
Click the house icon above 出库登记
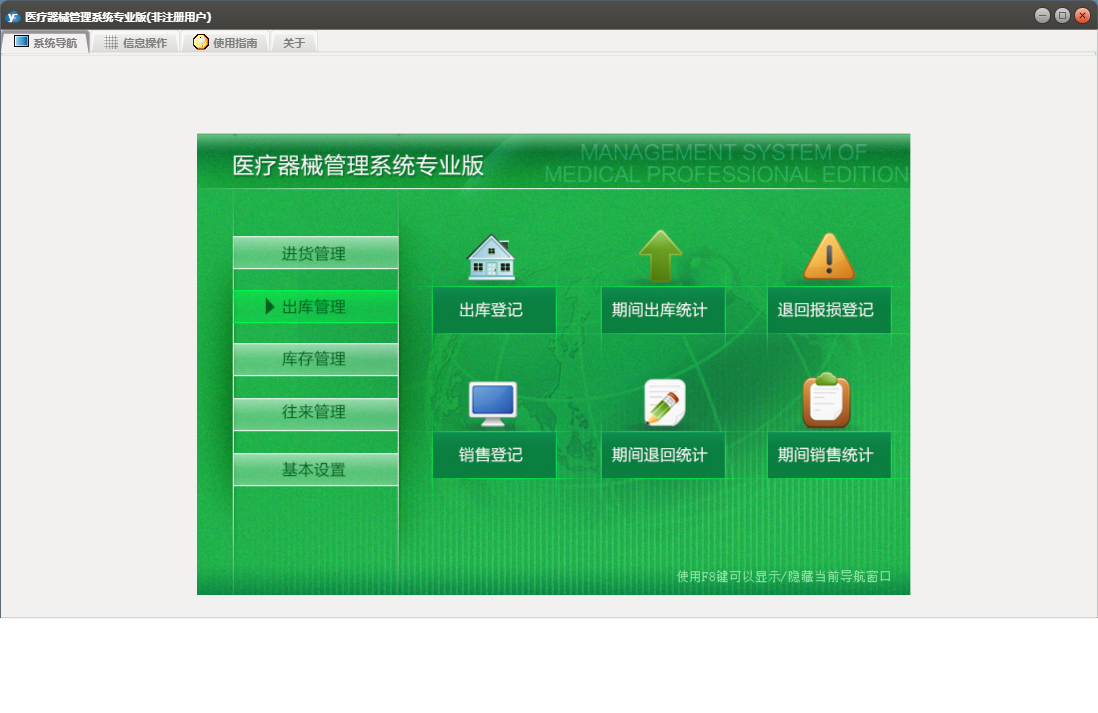[491, 258]
